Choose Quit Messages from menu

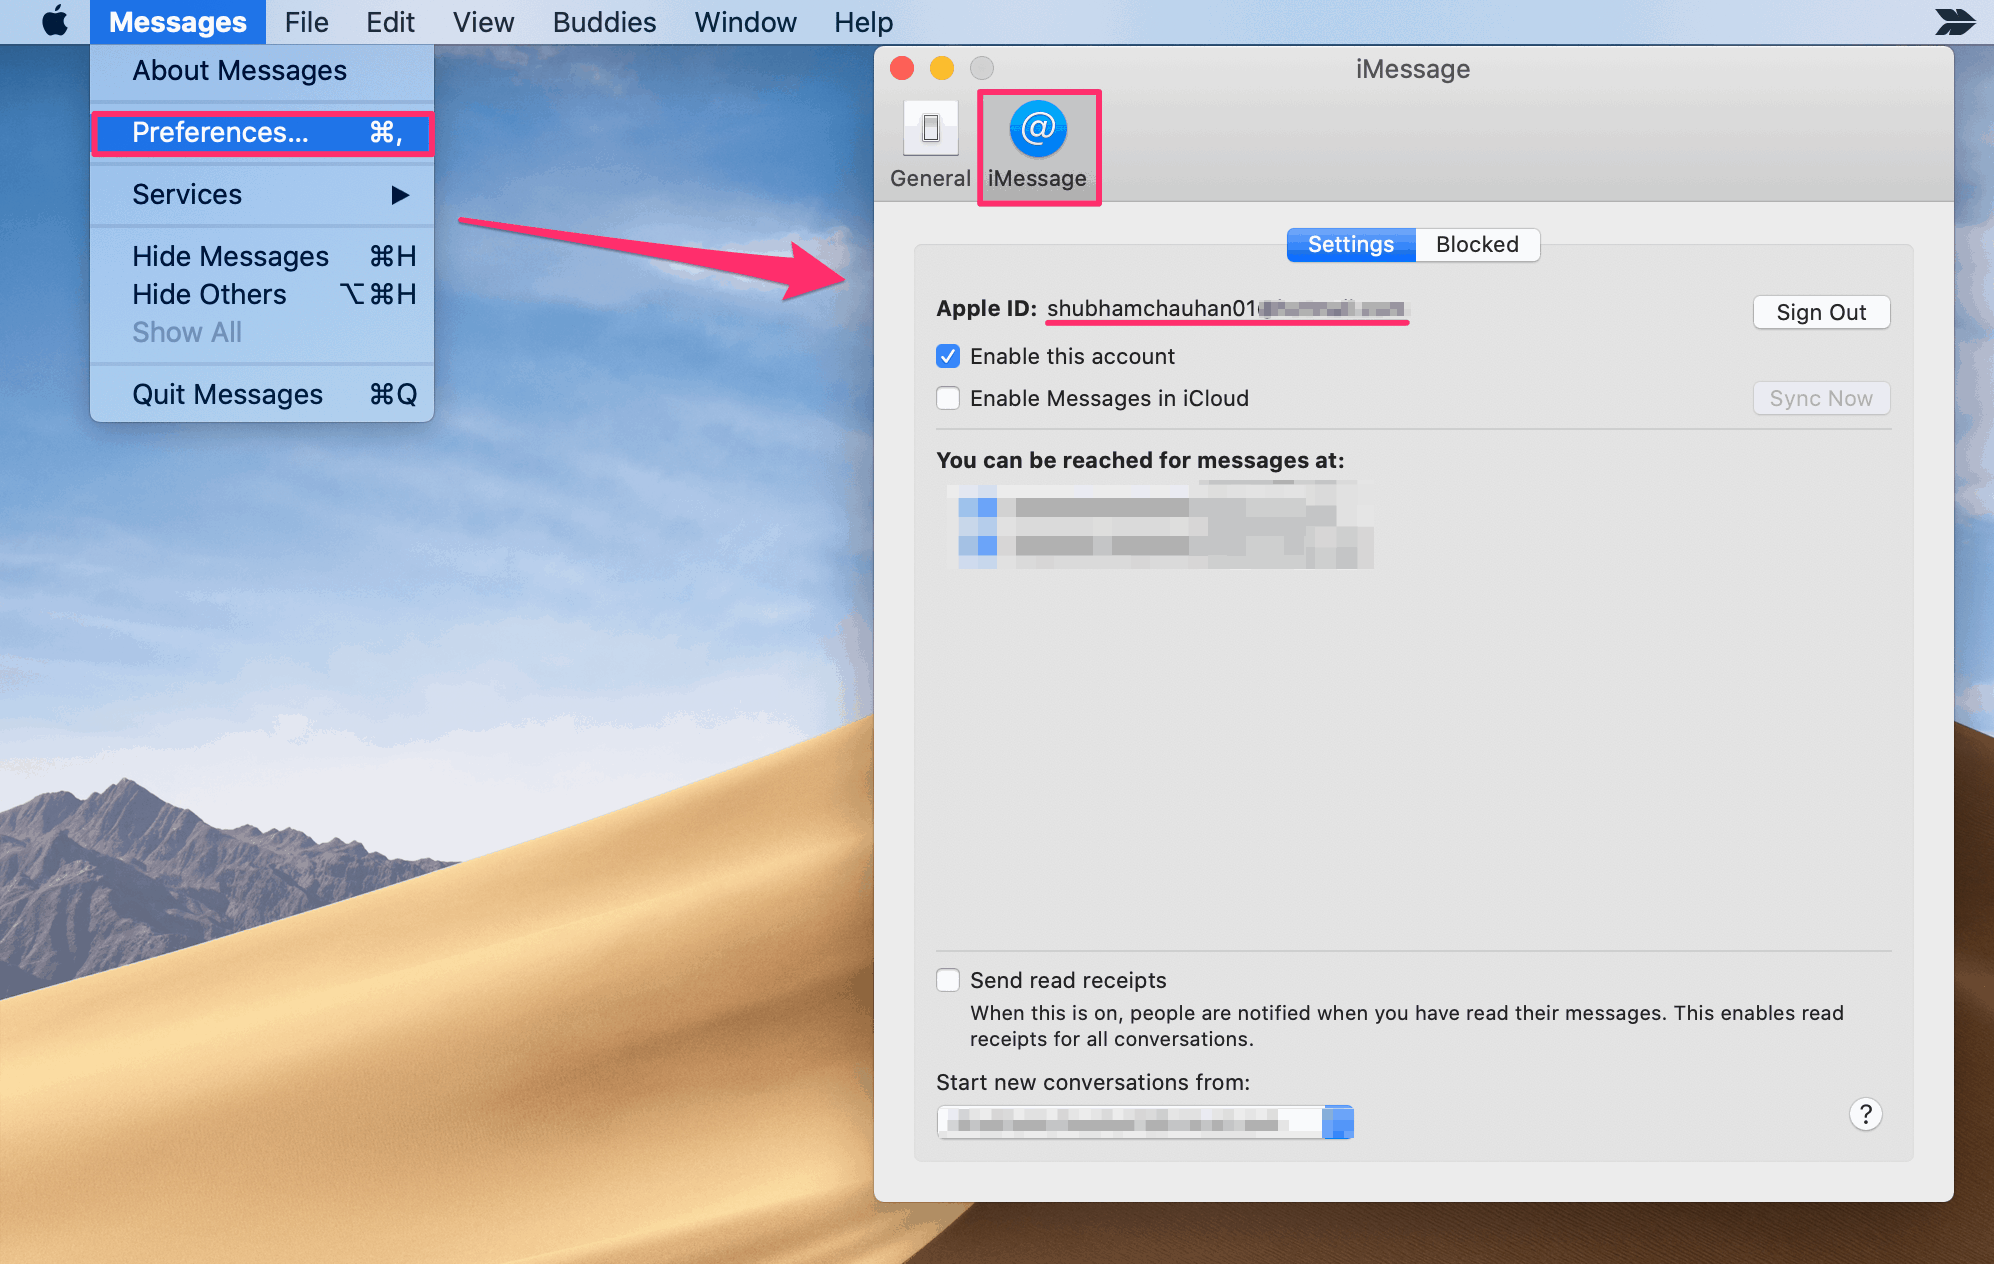pyautogui.click(x=262, y=395)
